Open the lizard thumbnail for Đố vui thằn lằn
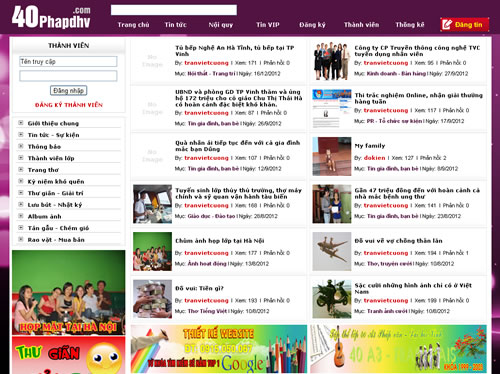Viewport: 500px width, 374px height. [332, 251]
